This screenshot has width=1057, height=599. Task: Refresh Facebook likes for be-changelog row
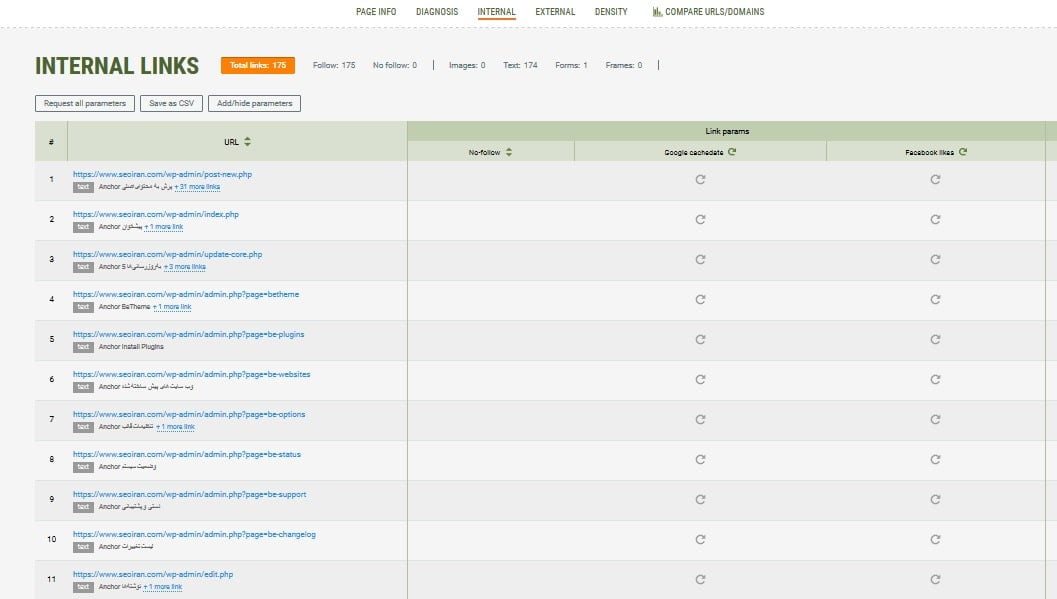[x=935, y=539]
